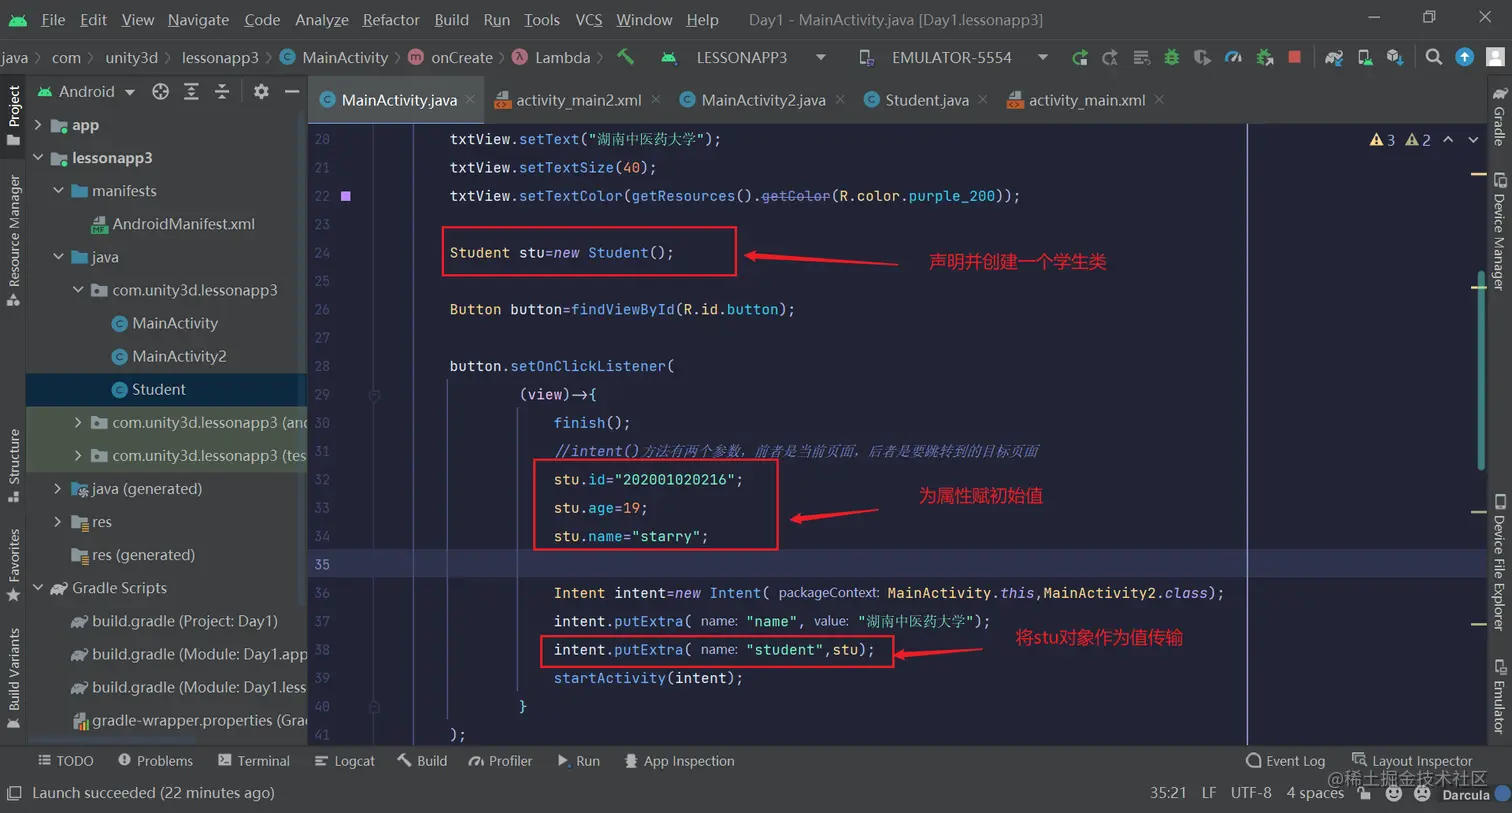
Task: Open the Analyze menu
Action: (322, 19)
